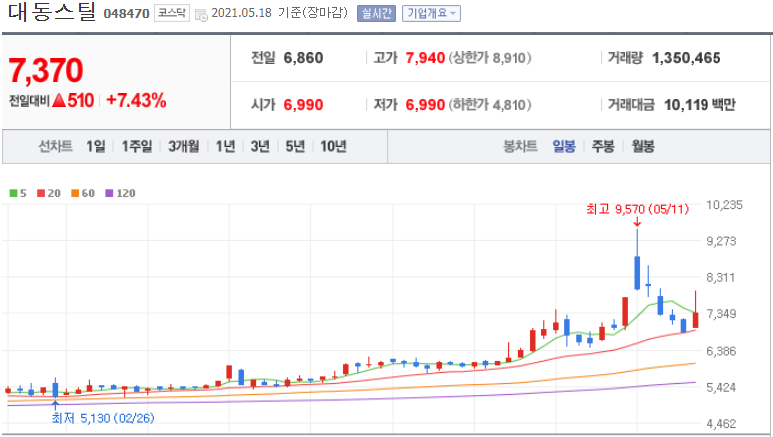Click the 전일 value 6,860
The image size is (773, 437).
point(303,58)
